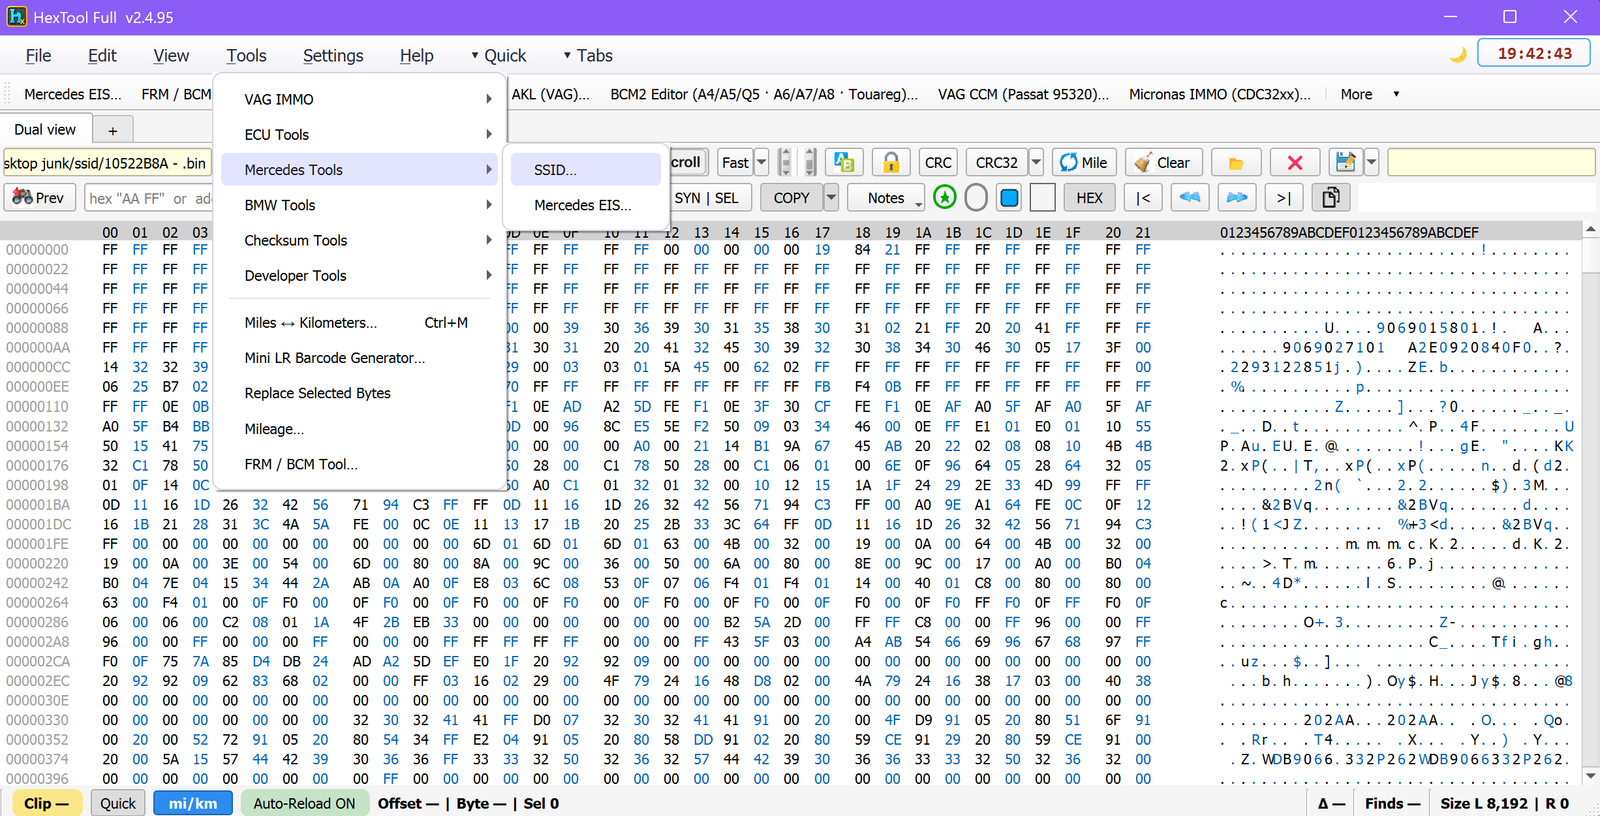The image size is (1600, 816).
Task: Click the red X delete icon
Action: (x=1295, y=162)
